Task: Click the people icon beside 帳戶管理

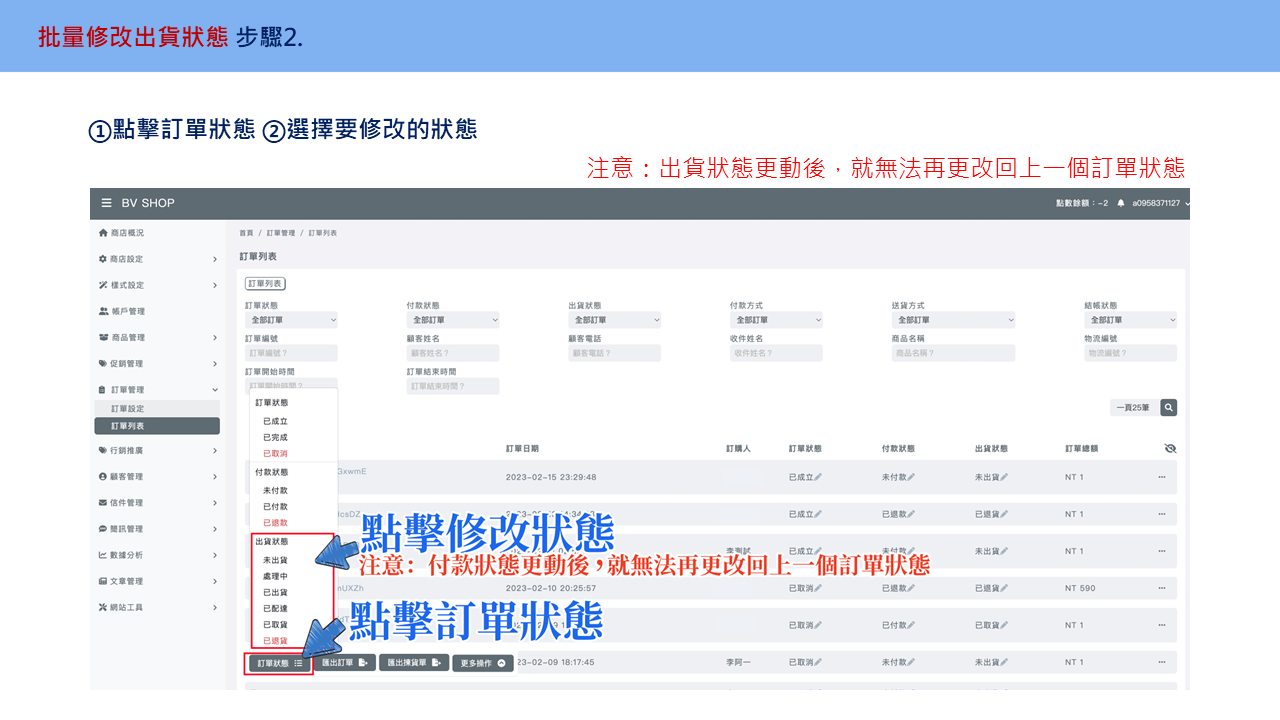Action: click(103, 311)
